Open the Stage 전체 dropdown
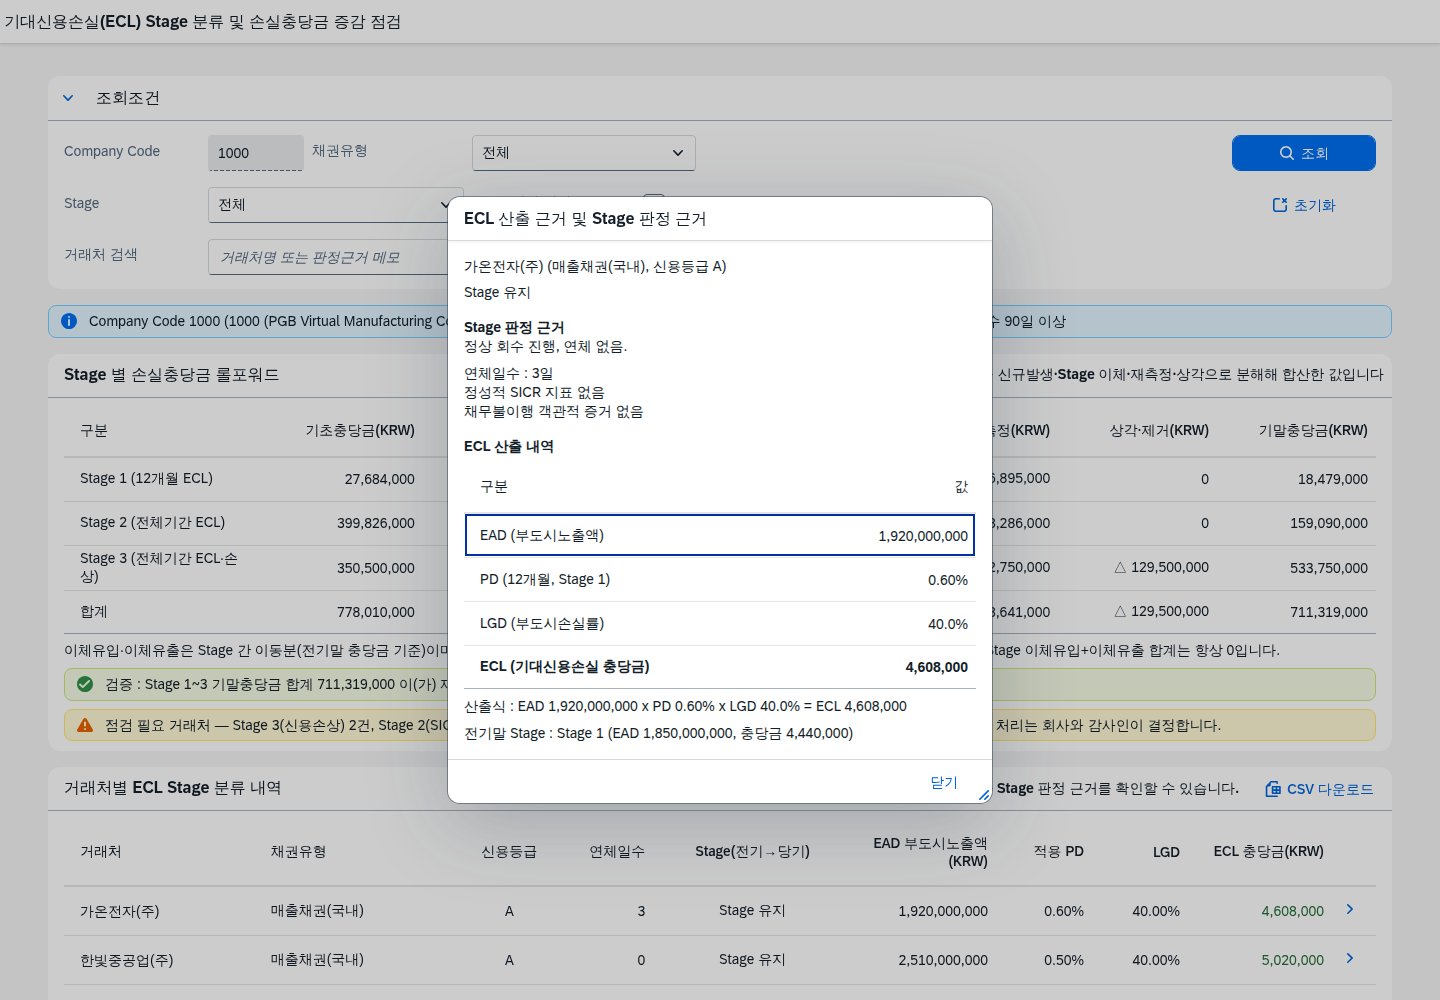 [335, 204]
